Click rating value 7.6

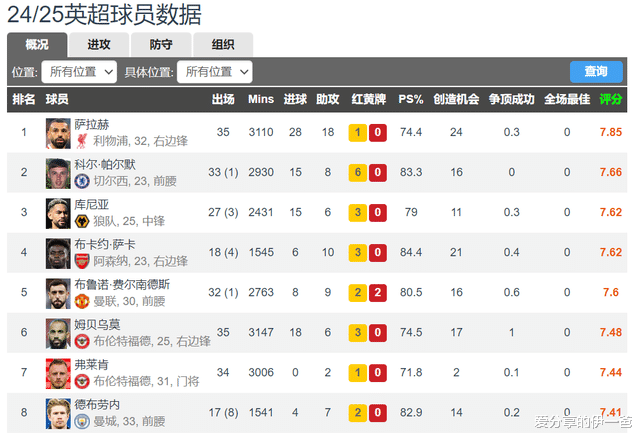pos(611,292)
